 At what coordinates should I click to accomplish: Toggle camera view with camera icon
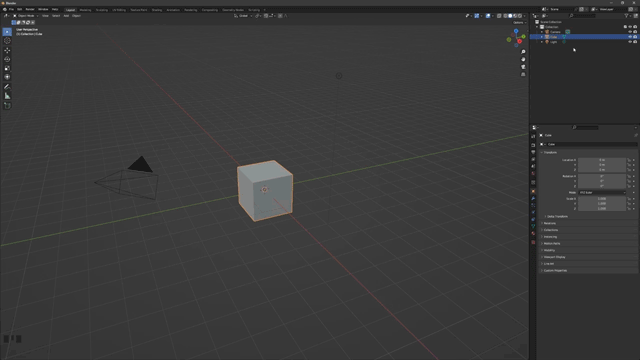pyautogui.click(x=523, y=67)
